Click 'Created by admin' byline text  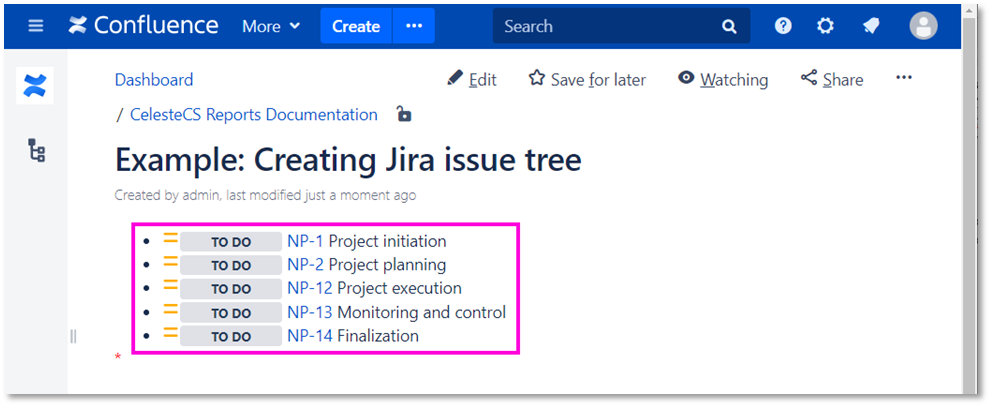point(167,195)
